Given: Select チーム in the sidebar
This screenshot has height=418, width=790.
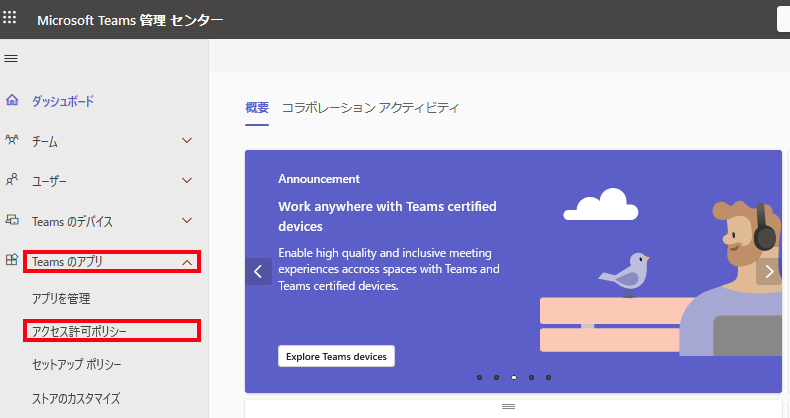Looking at the screenshot, I should tap(45, 142).
